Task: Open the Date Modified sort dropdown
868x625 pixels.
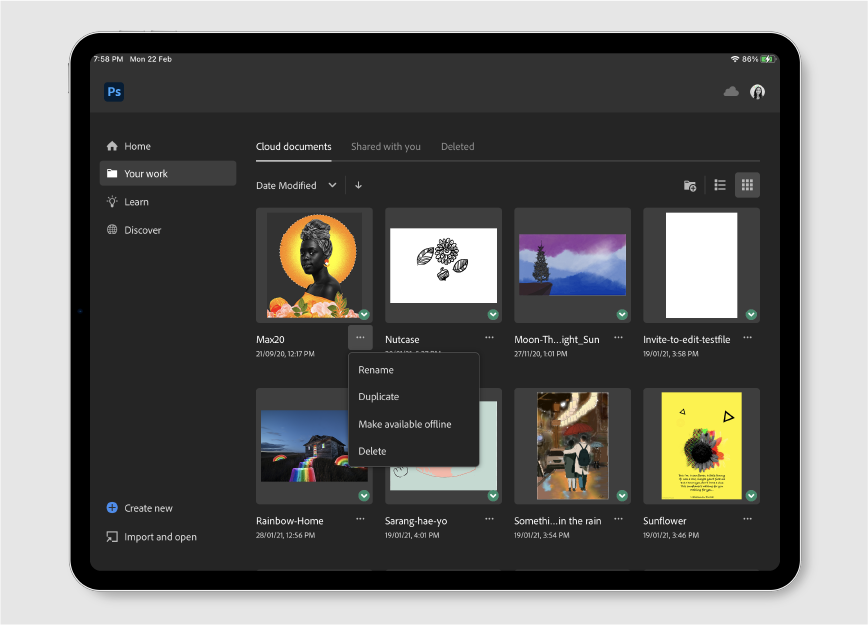Action: (296, 185)
